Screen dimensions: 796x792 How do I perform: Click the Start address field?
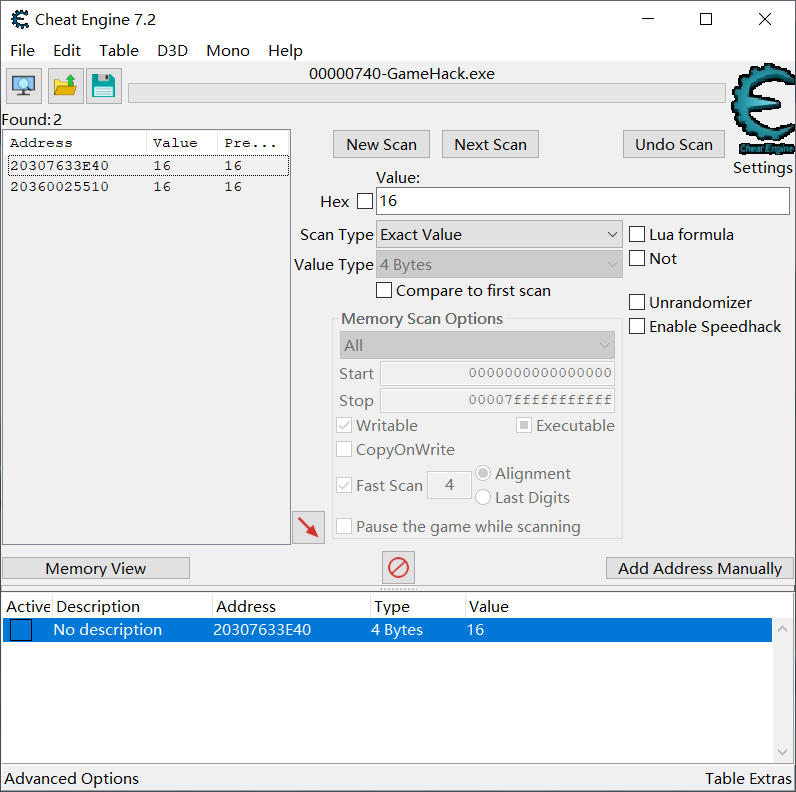498,373
